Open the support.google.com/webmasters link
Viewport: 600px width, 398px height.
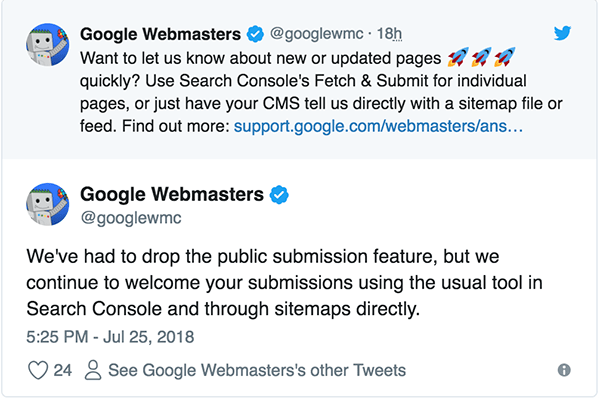378,126
